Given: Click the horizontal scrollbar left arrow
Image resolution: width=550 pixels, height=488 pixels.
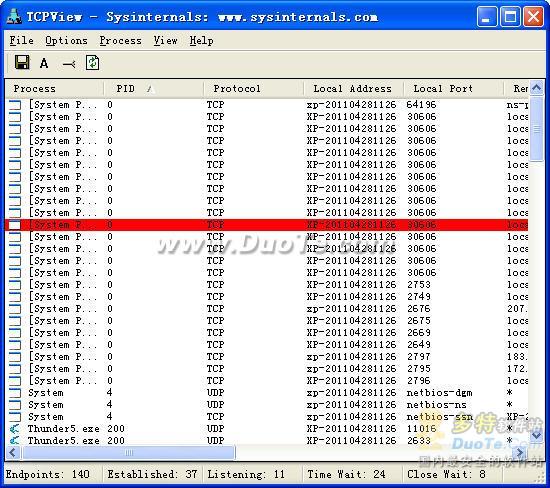Looking at the screenshot, I should coord(13,453).
